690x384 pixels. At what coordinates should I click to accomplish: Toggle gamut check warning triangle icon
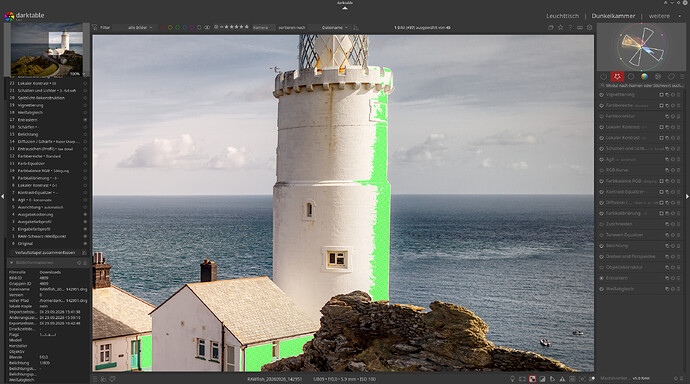point(562,379)
